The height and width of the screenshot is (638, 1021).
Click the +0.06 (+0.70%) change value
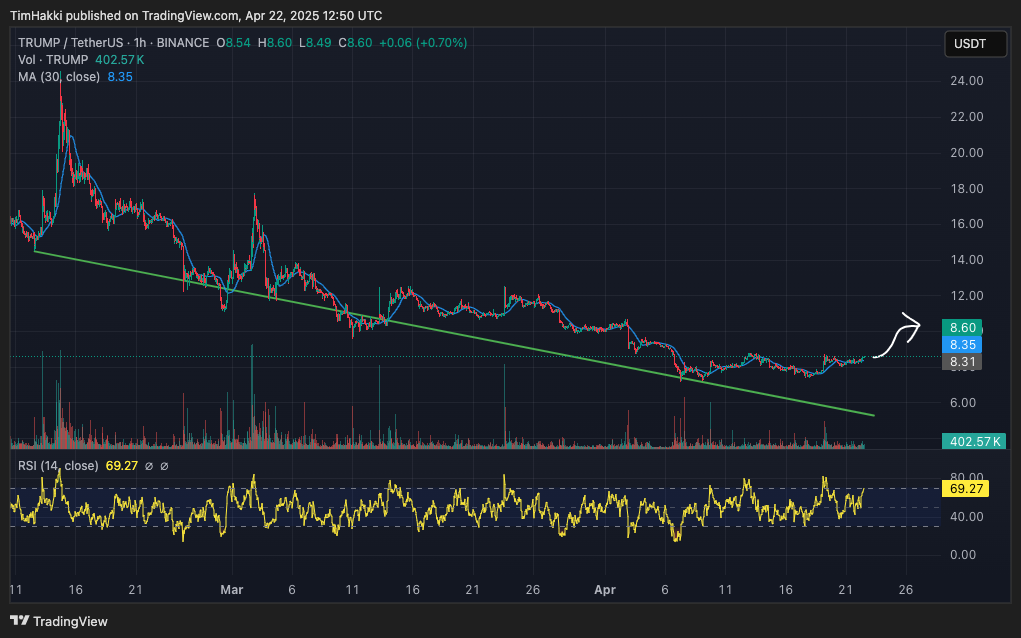click(423, 43)
